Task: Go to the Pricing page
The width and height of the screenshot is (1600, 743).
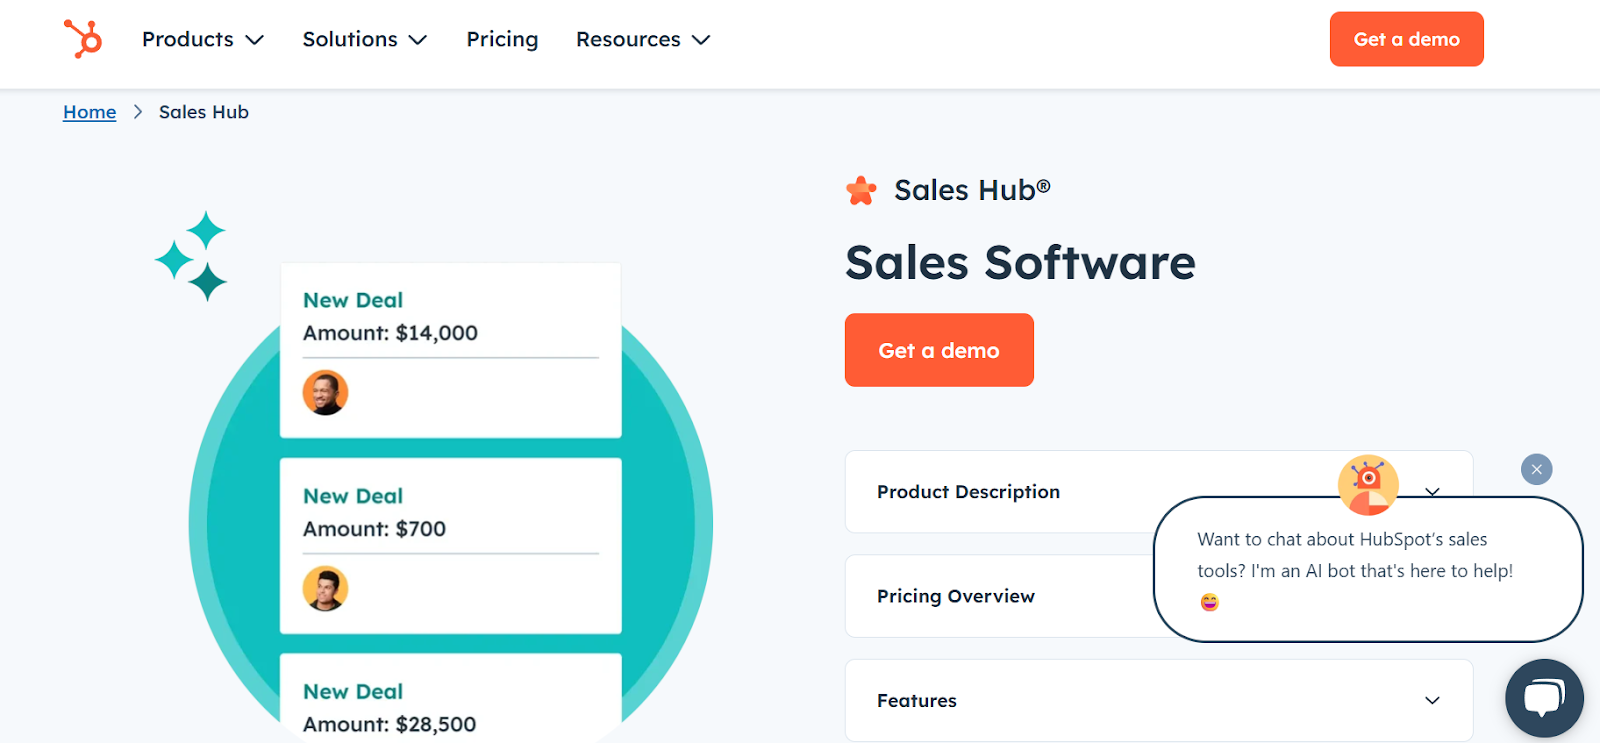Action: [x=502, y=39]
